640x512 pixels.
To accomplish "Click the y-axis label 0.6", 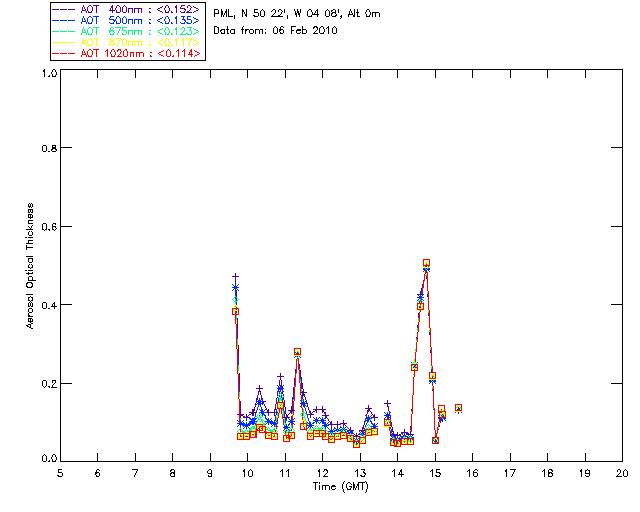I will [49, 227].
